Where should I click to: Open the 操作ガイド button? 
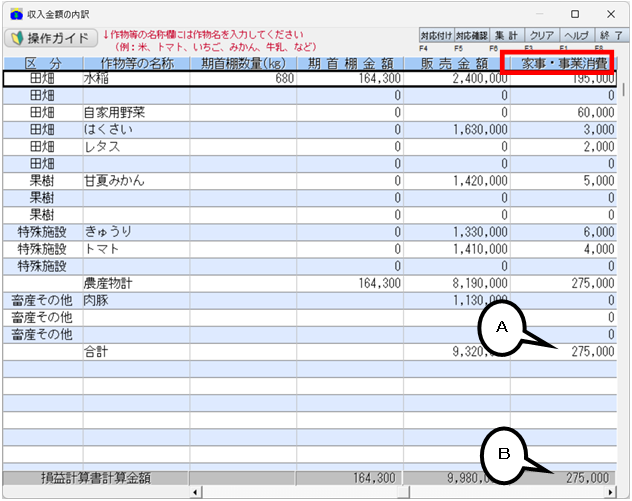pyautogui.click(x=51, y=38)
